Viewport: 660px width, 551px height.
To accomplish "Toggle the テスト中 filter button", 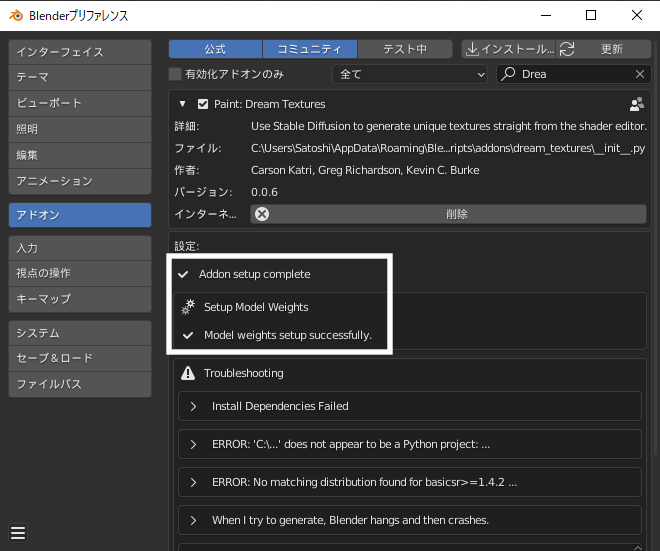I will point(405,49).
